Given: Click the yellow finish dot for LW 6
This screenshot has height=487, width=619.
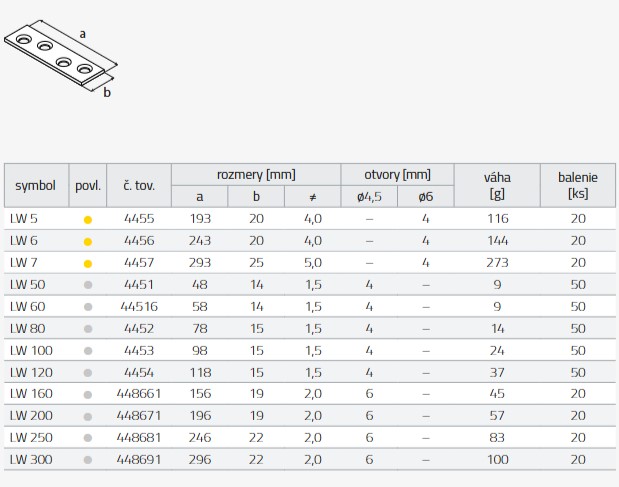Looking at the screenshot, I should [88, 241].
